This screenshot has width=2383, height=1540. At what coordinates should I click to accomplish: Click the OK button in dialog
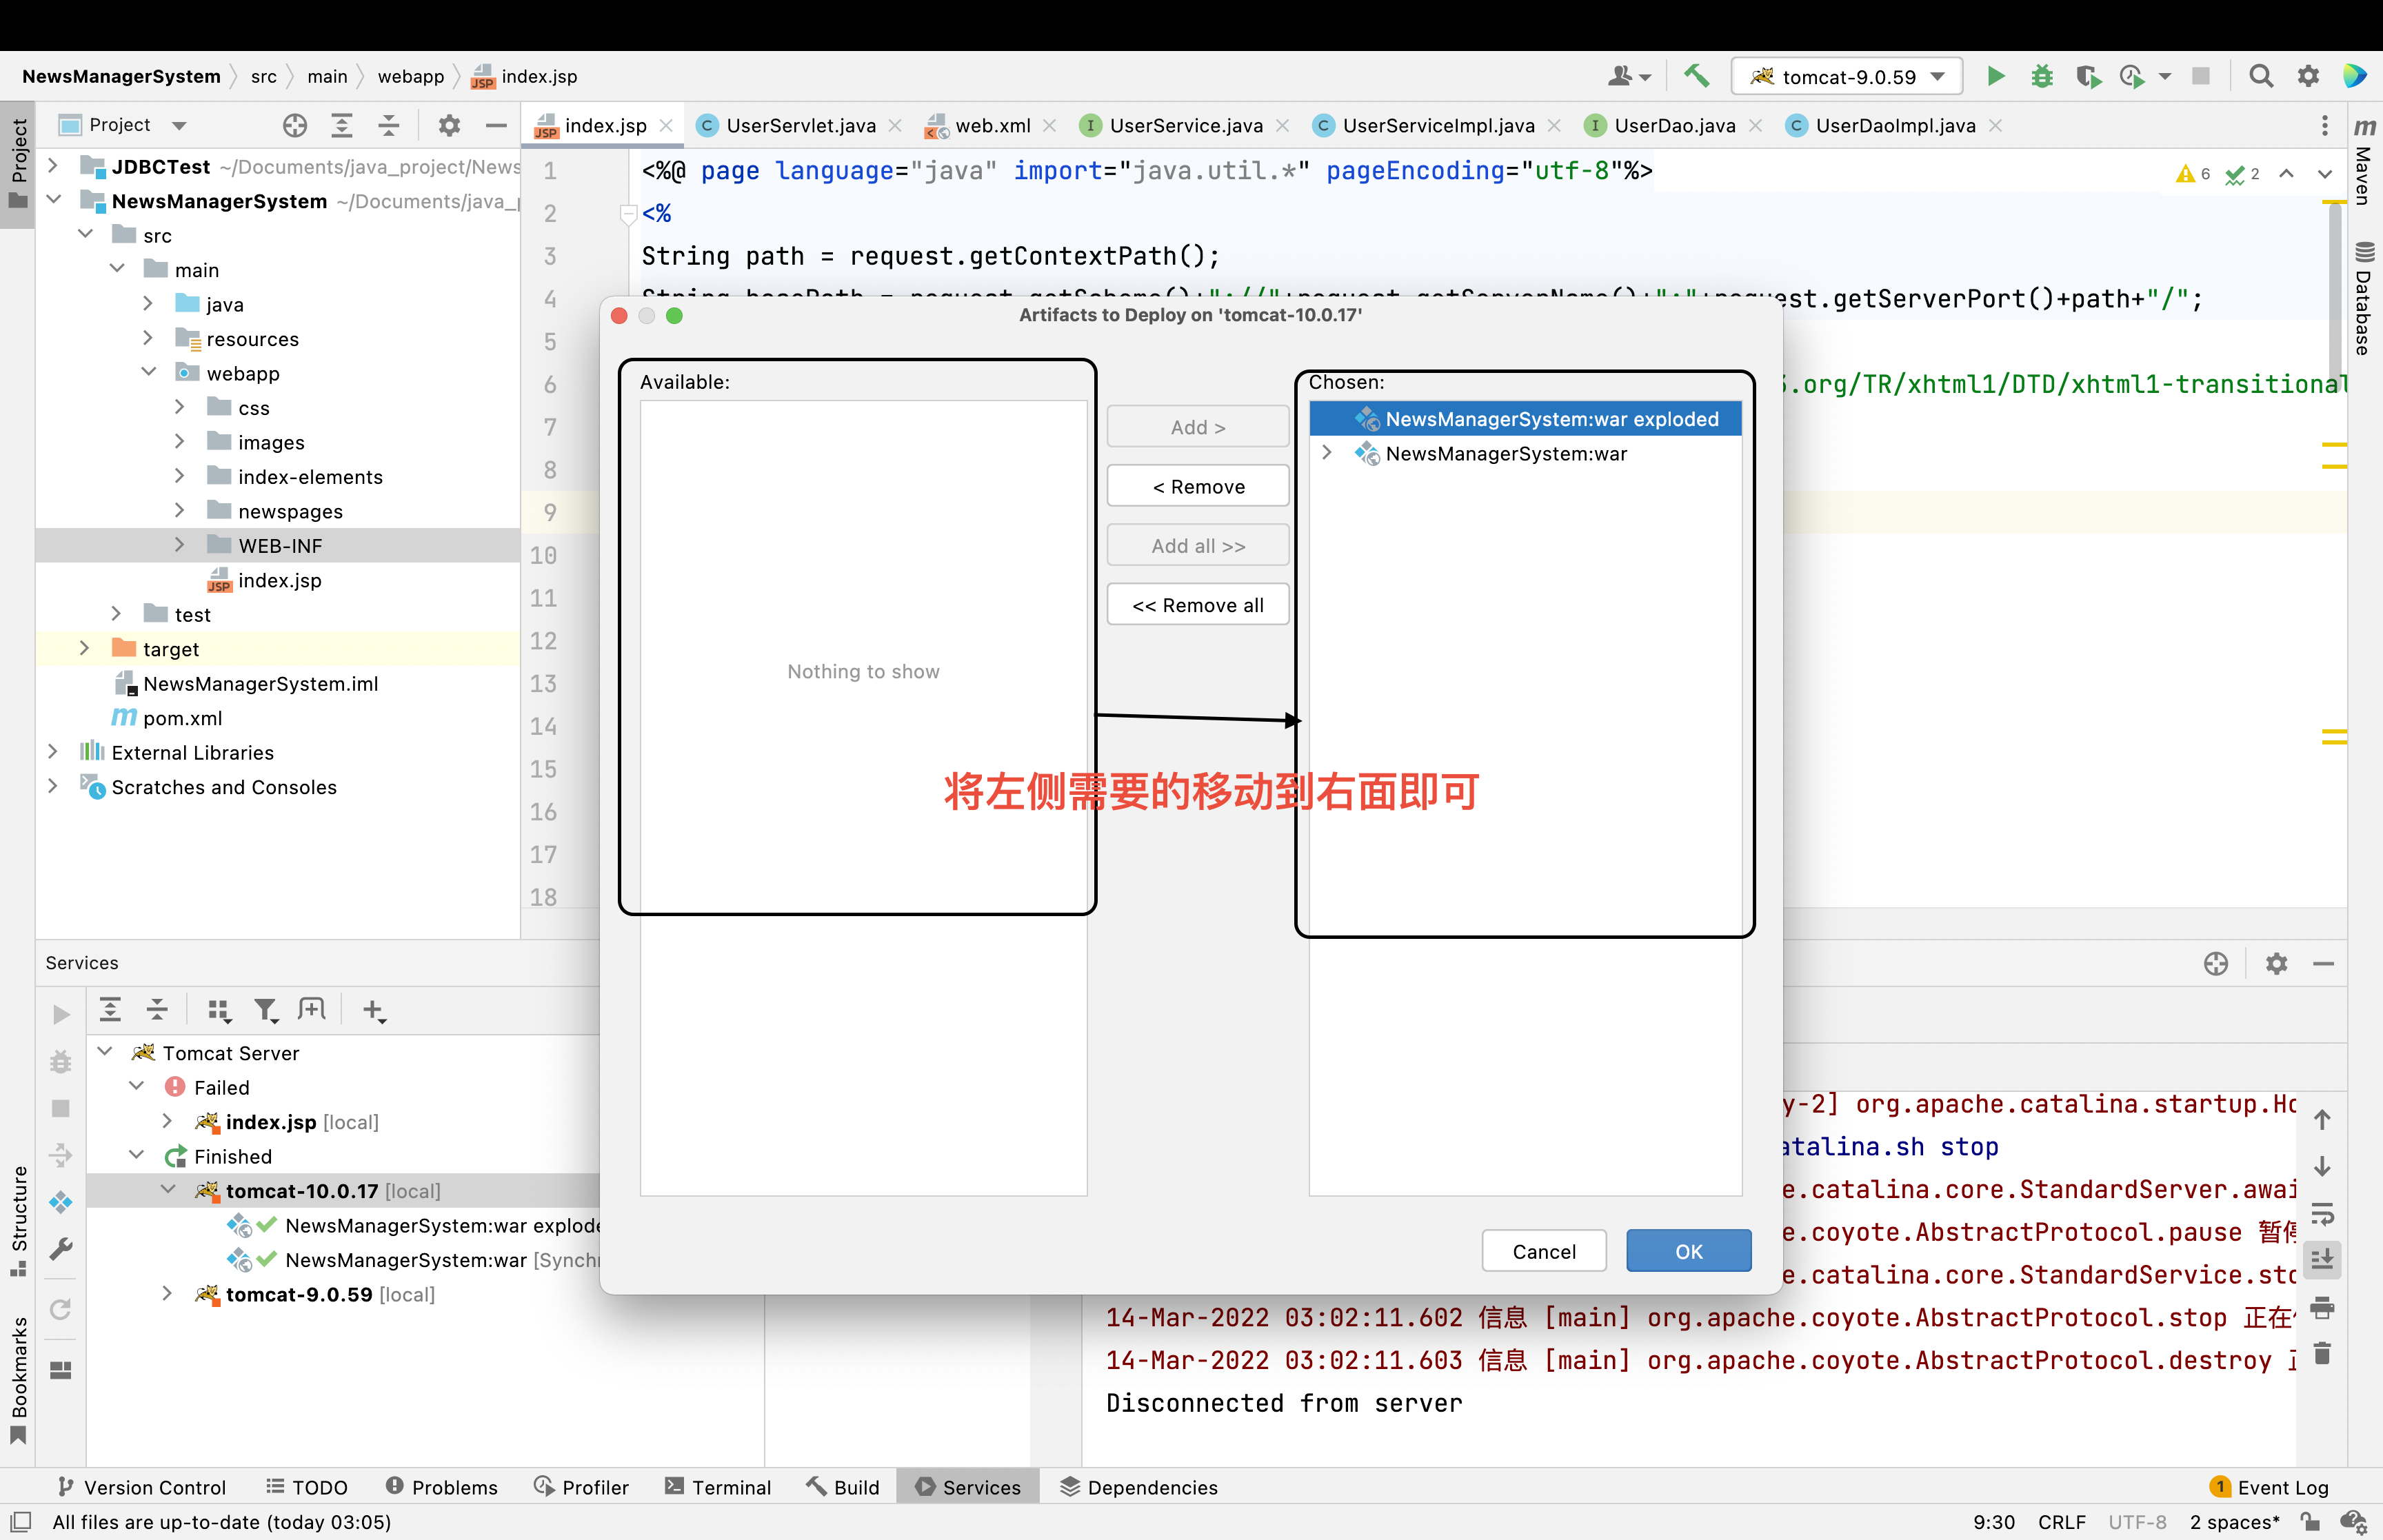click(1688, 1251)
